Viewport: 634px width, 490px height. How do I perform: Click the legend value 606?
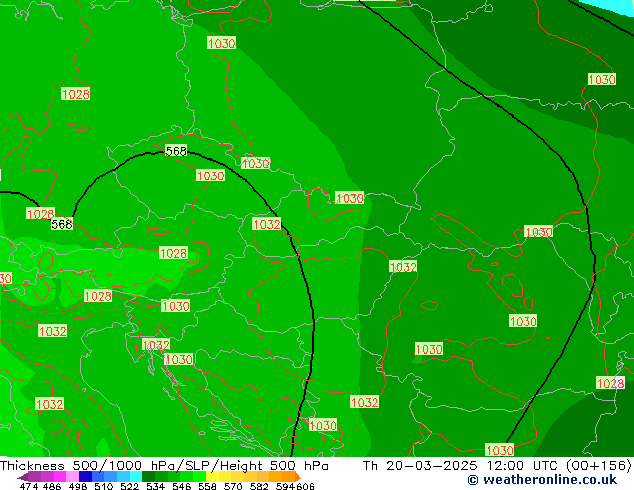(304, 486)
